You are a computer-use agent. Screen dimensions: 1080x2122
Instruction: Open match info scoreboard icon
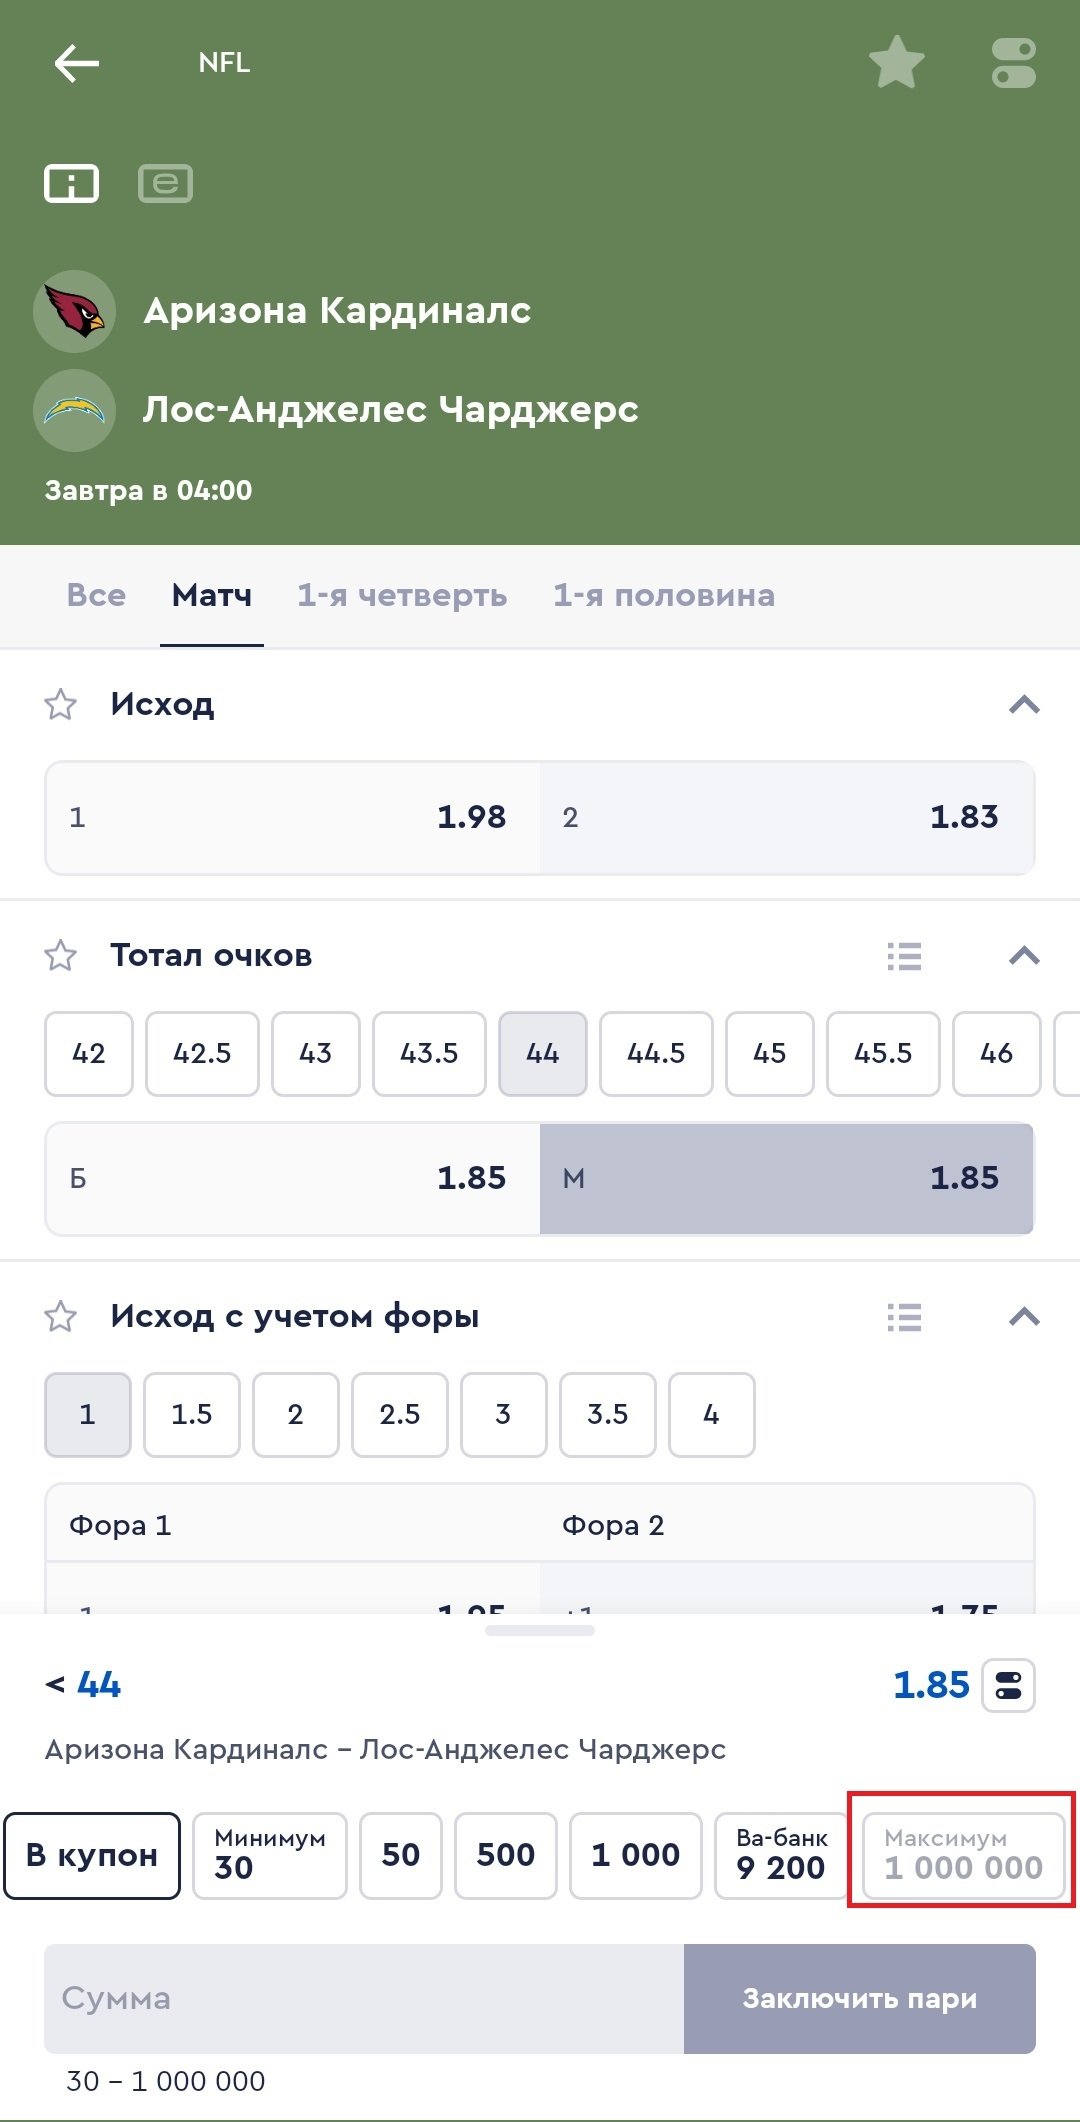71,183
